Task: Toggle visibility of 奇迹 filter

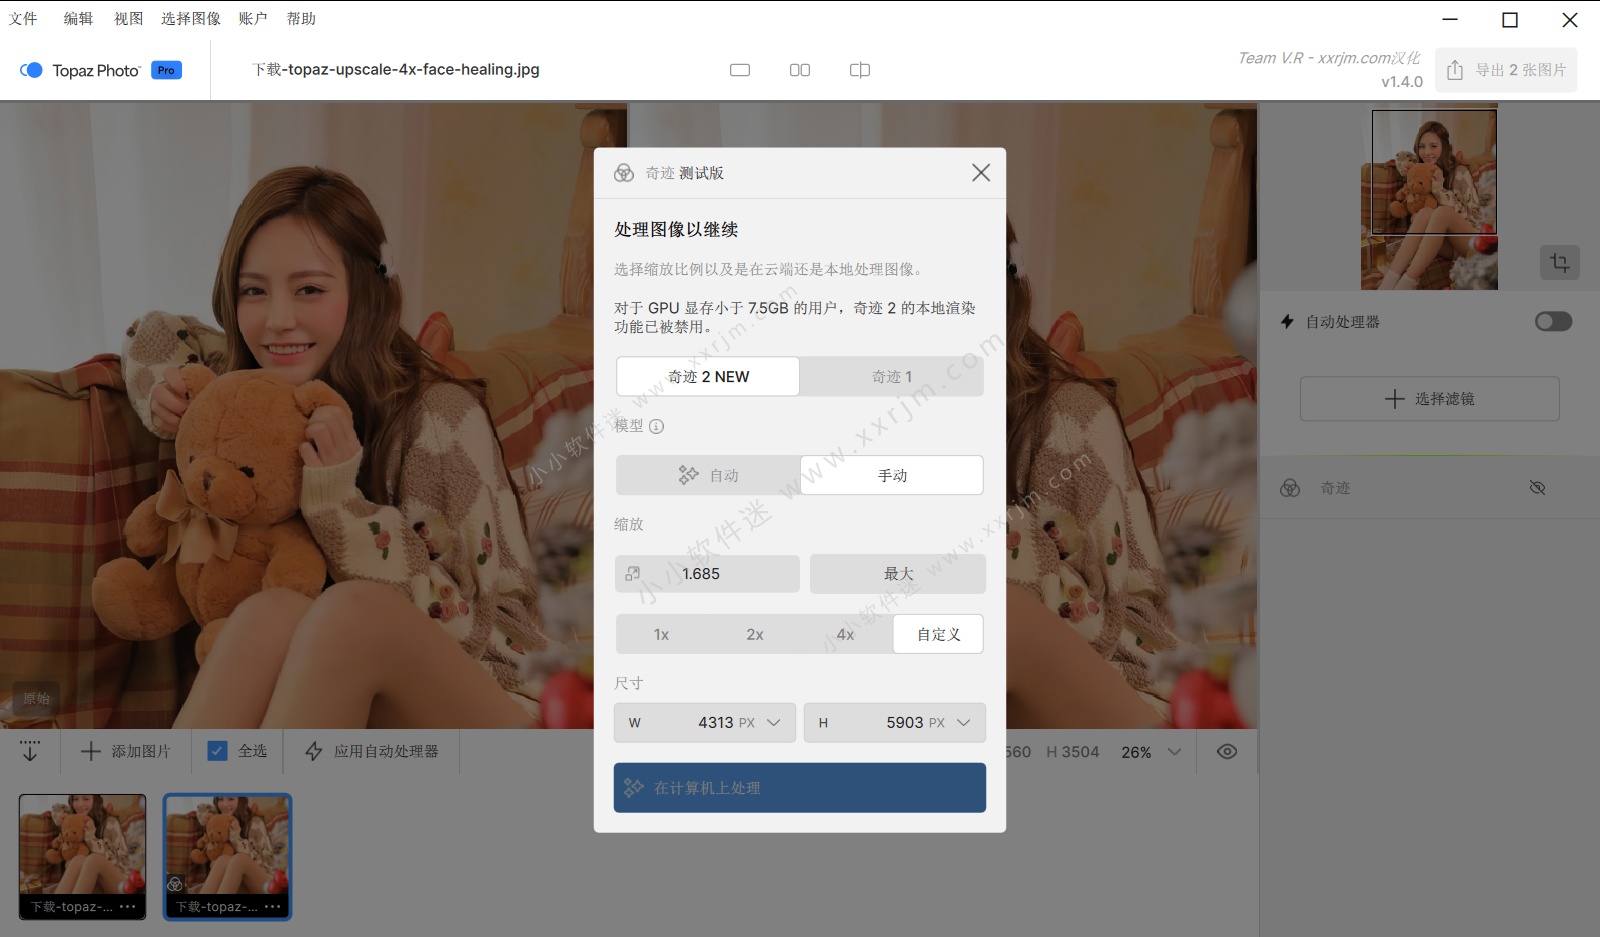Action: coord(1537,488)
